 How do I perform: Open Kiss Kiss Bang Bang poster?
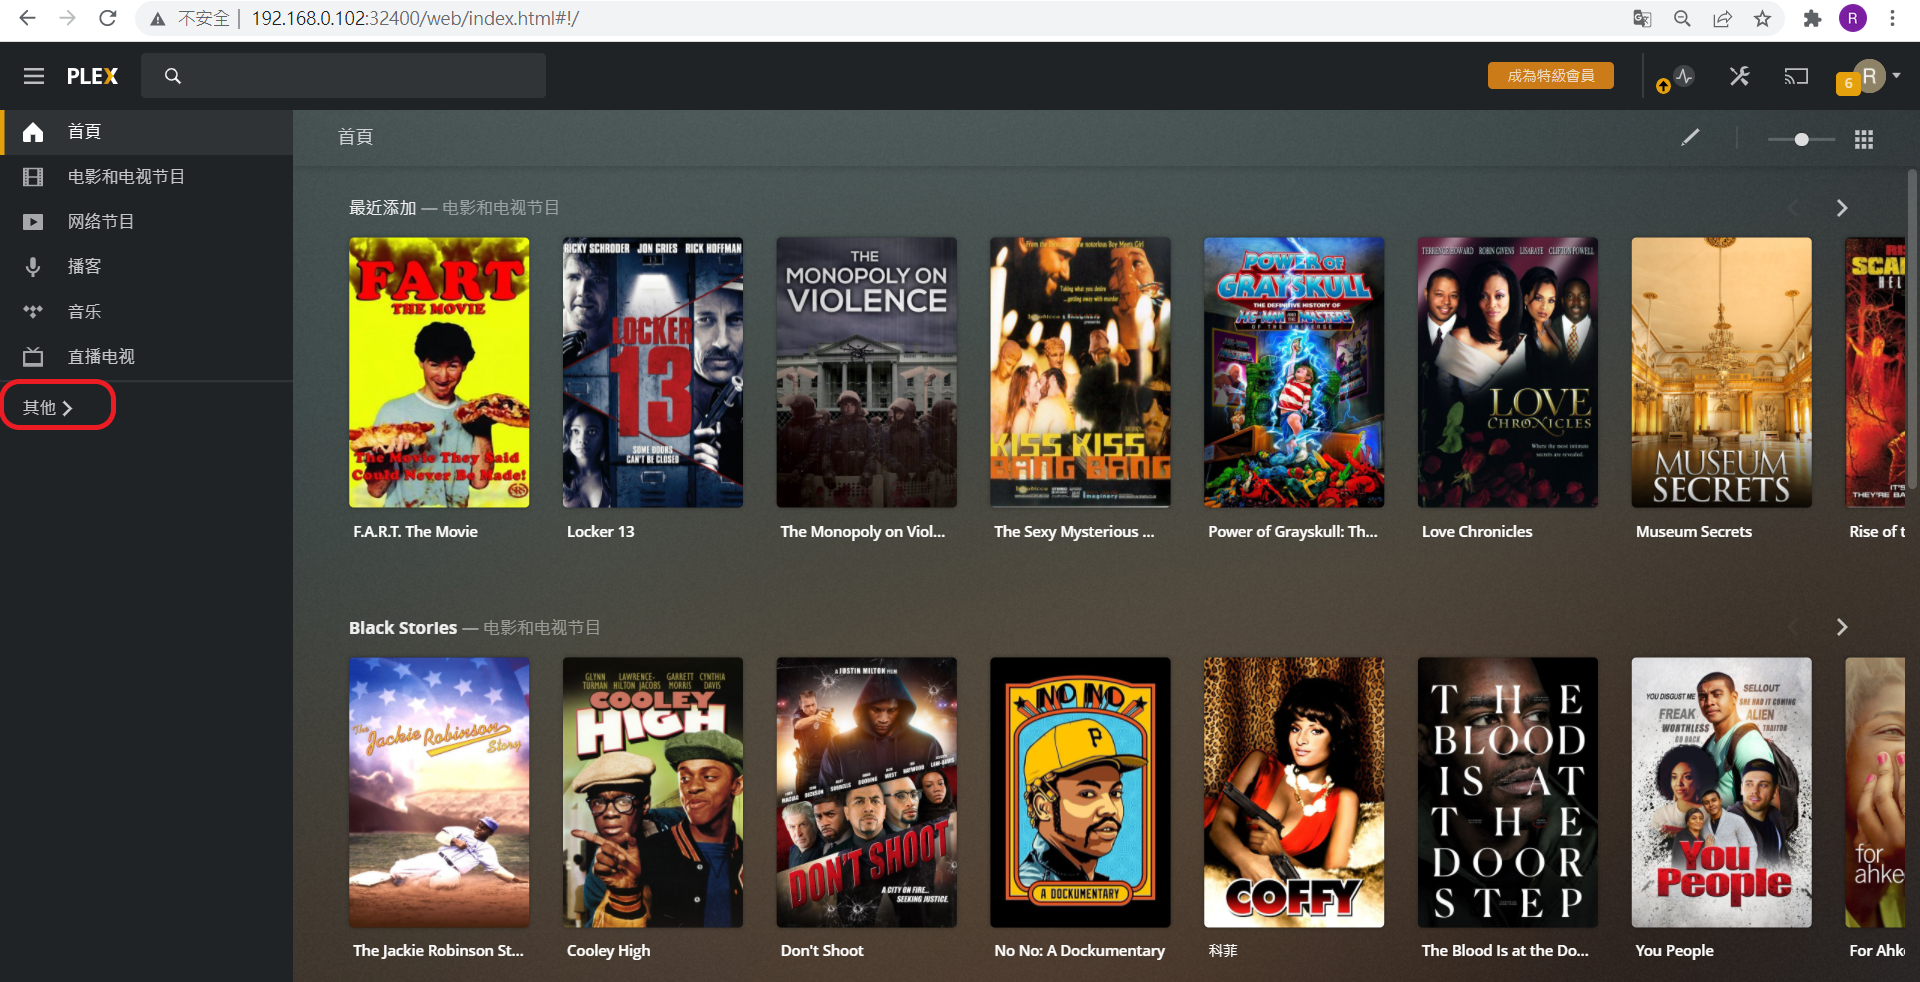(x=1080, y=372)
